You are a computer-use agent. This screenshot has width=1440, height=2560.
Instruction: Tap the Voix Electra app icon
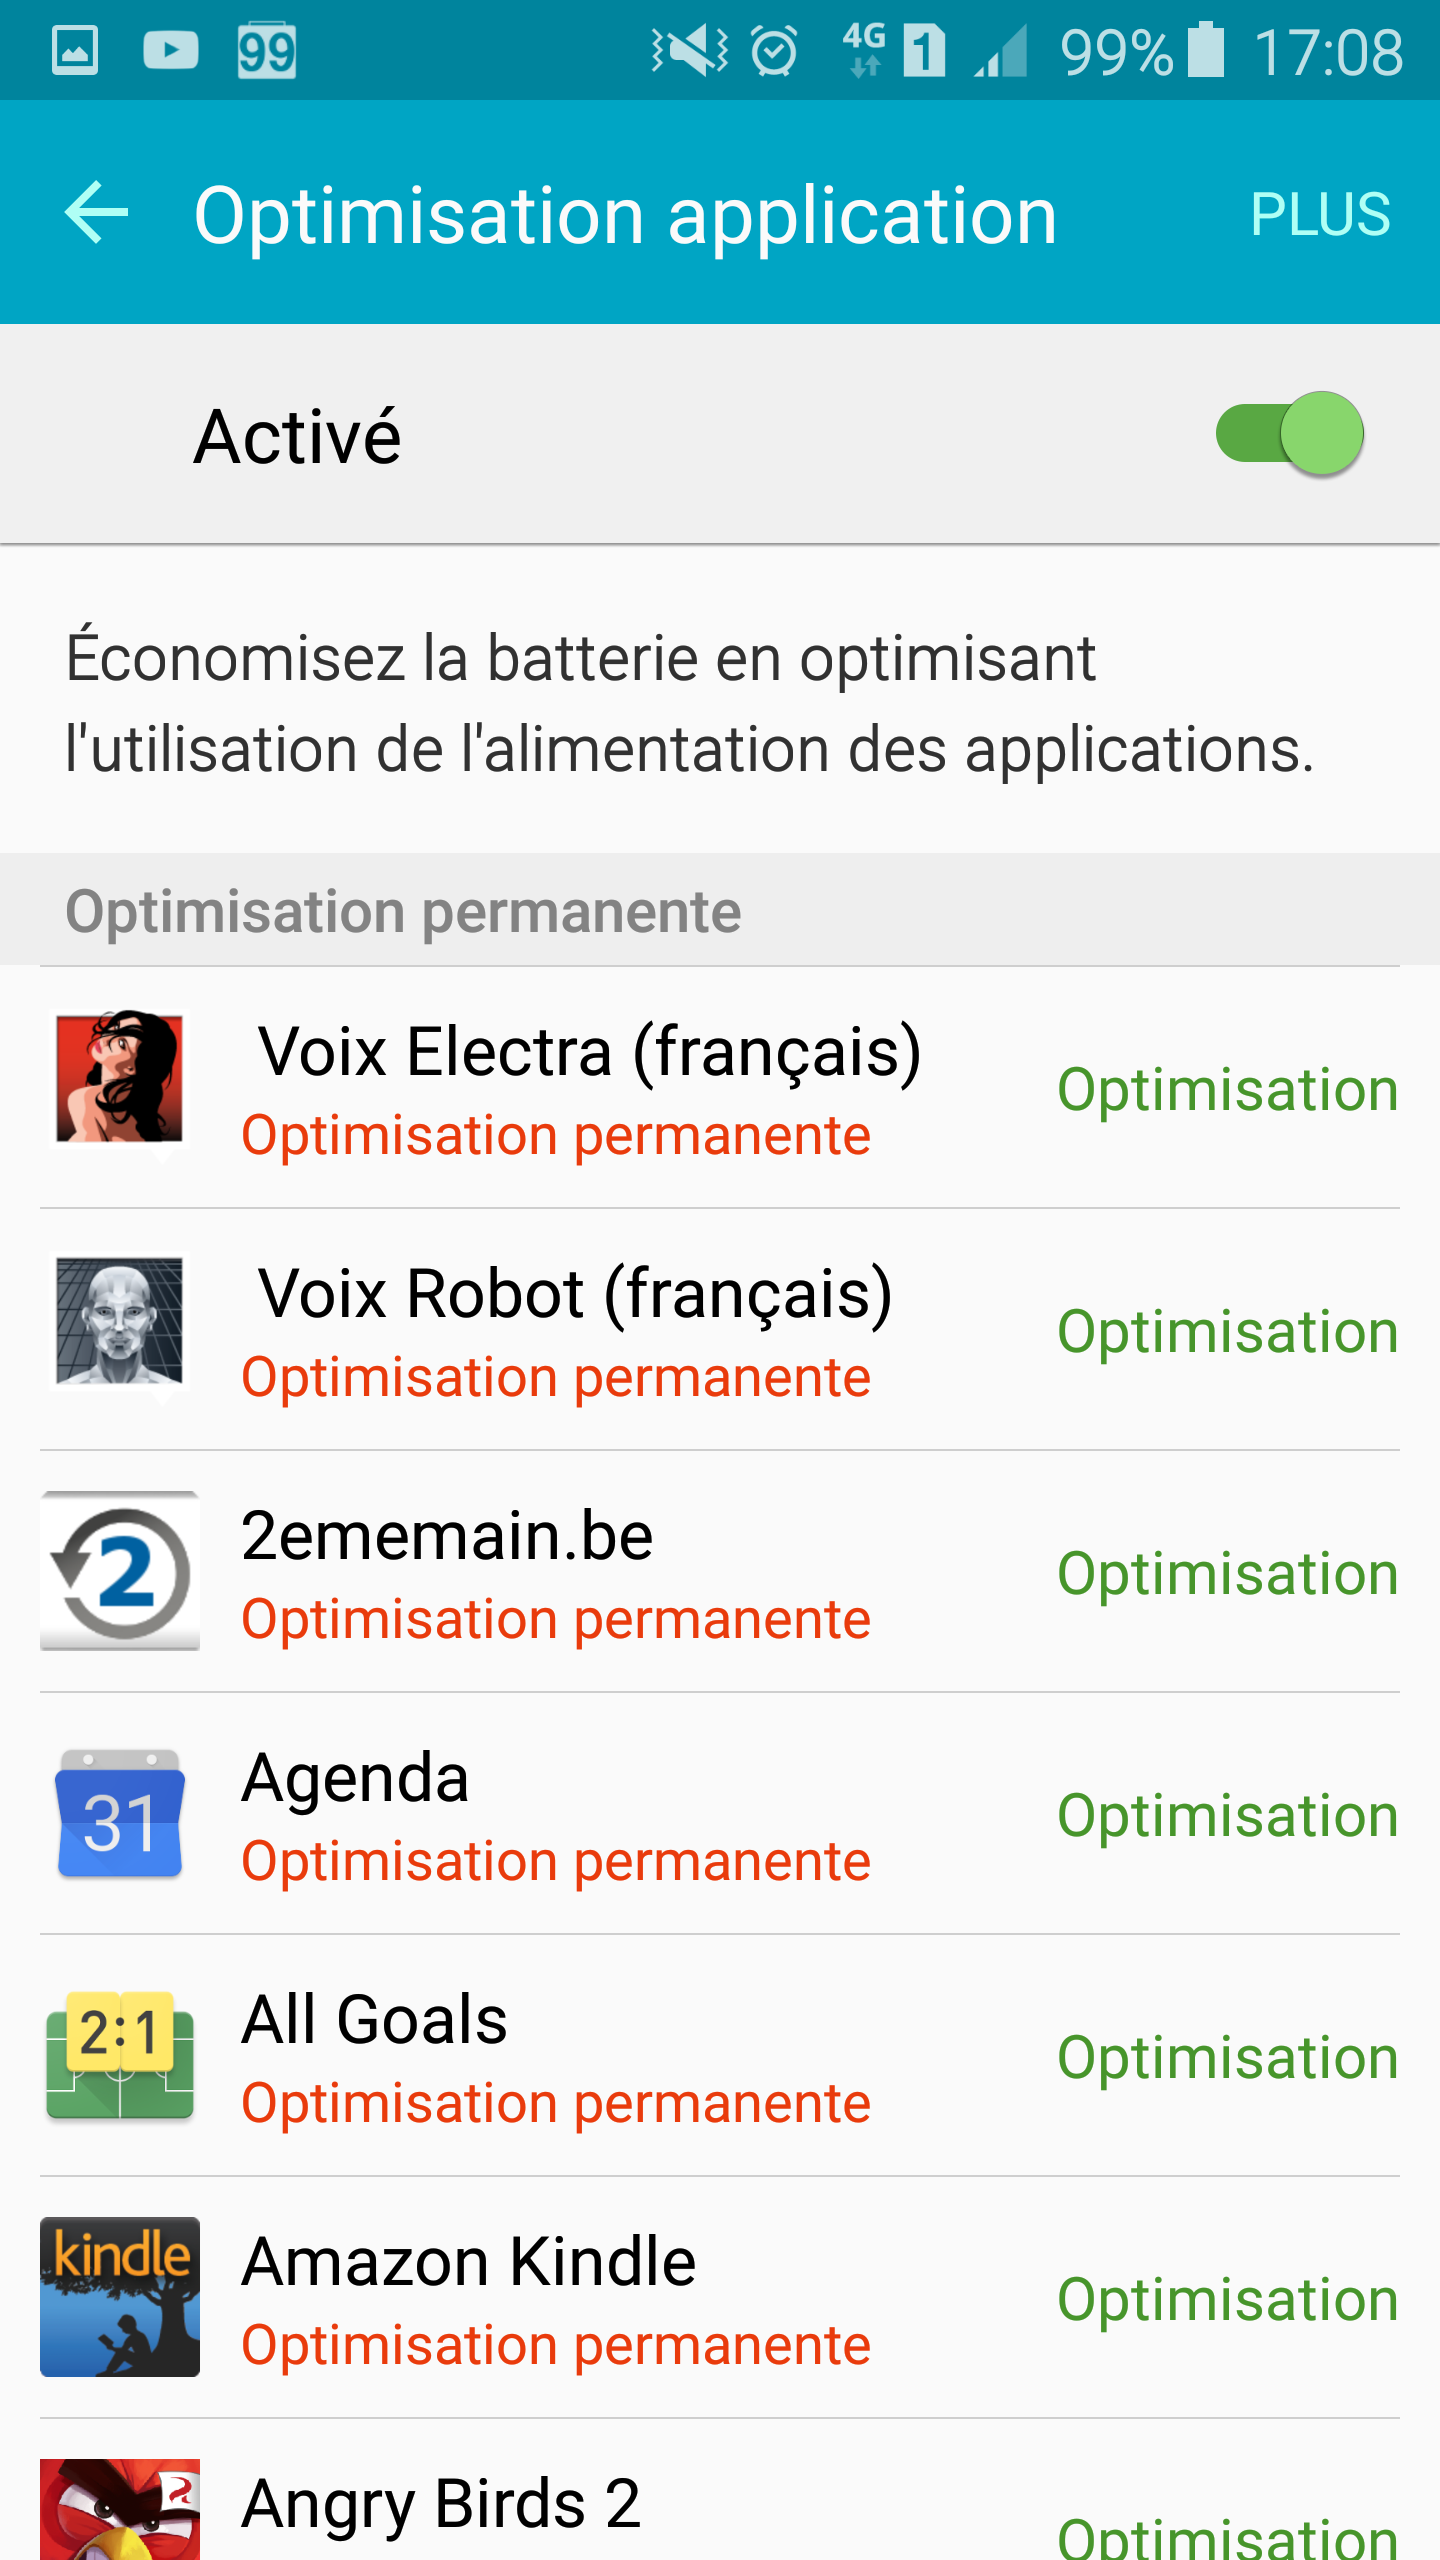coord(120,1080)
